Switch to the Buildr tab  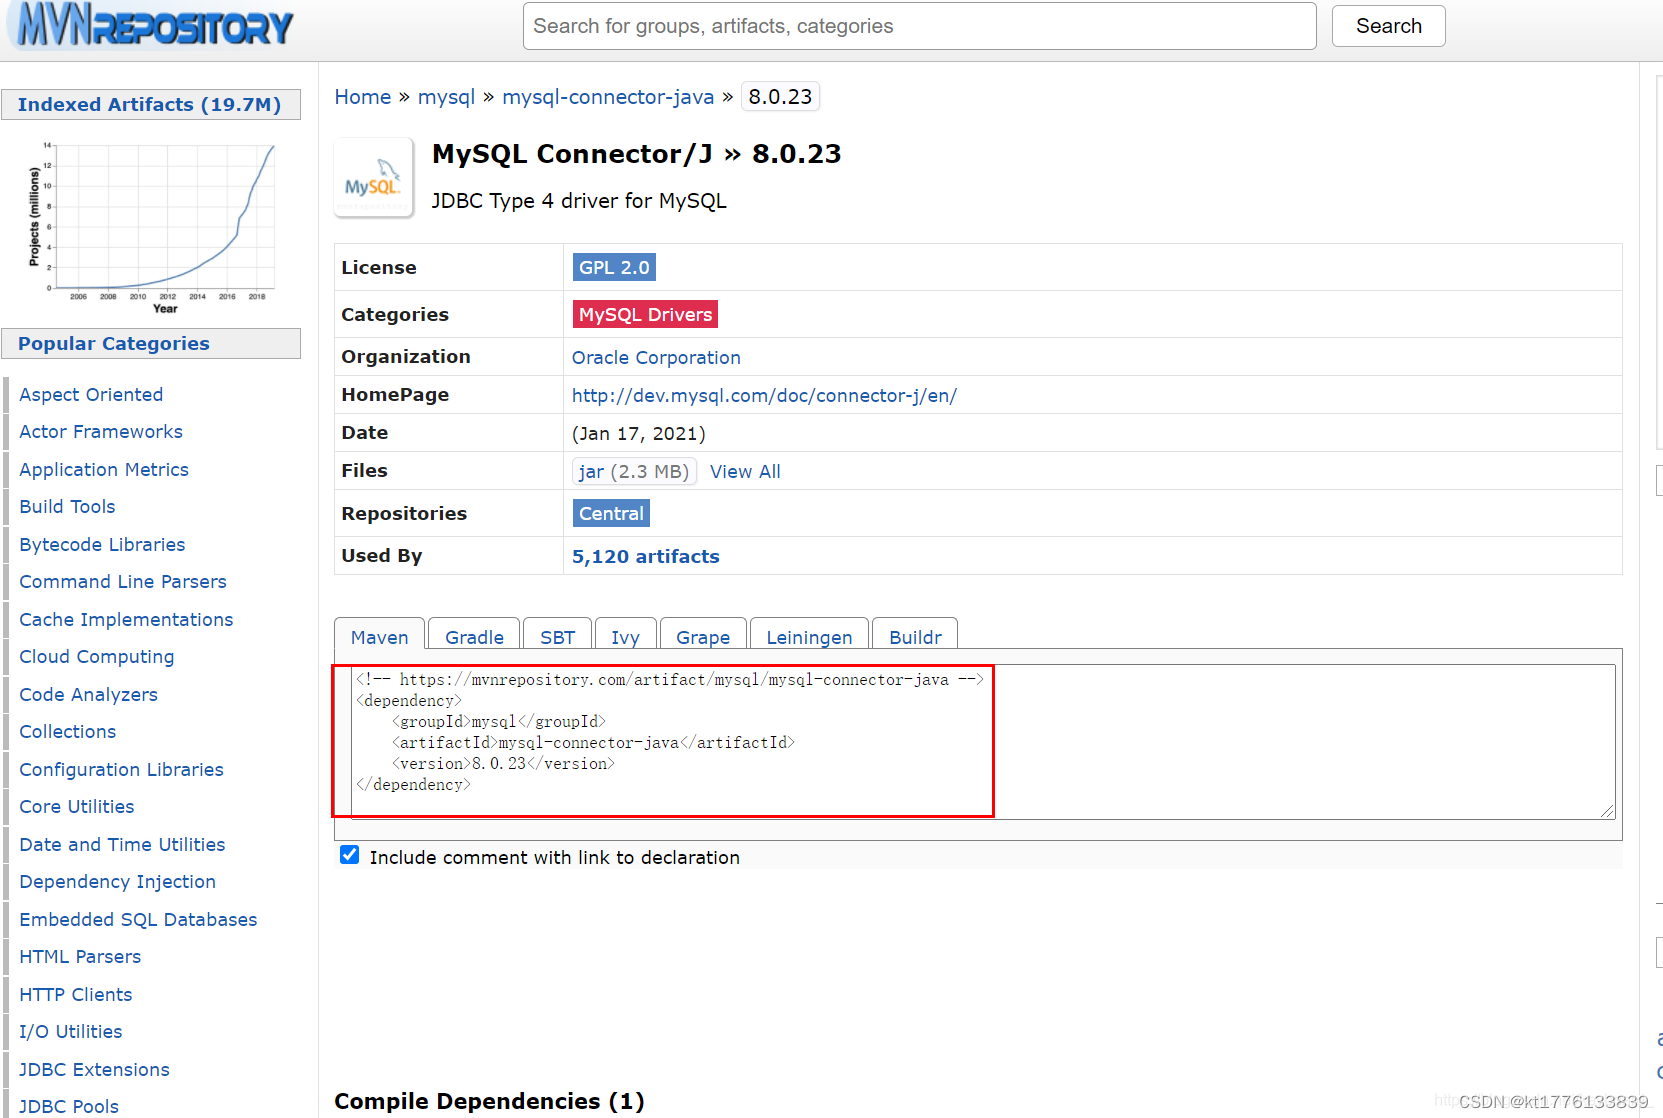coord(915,636)
